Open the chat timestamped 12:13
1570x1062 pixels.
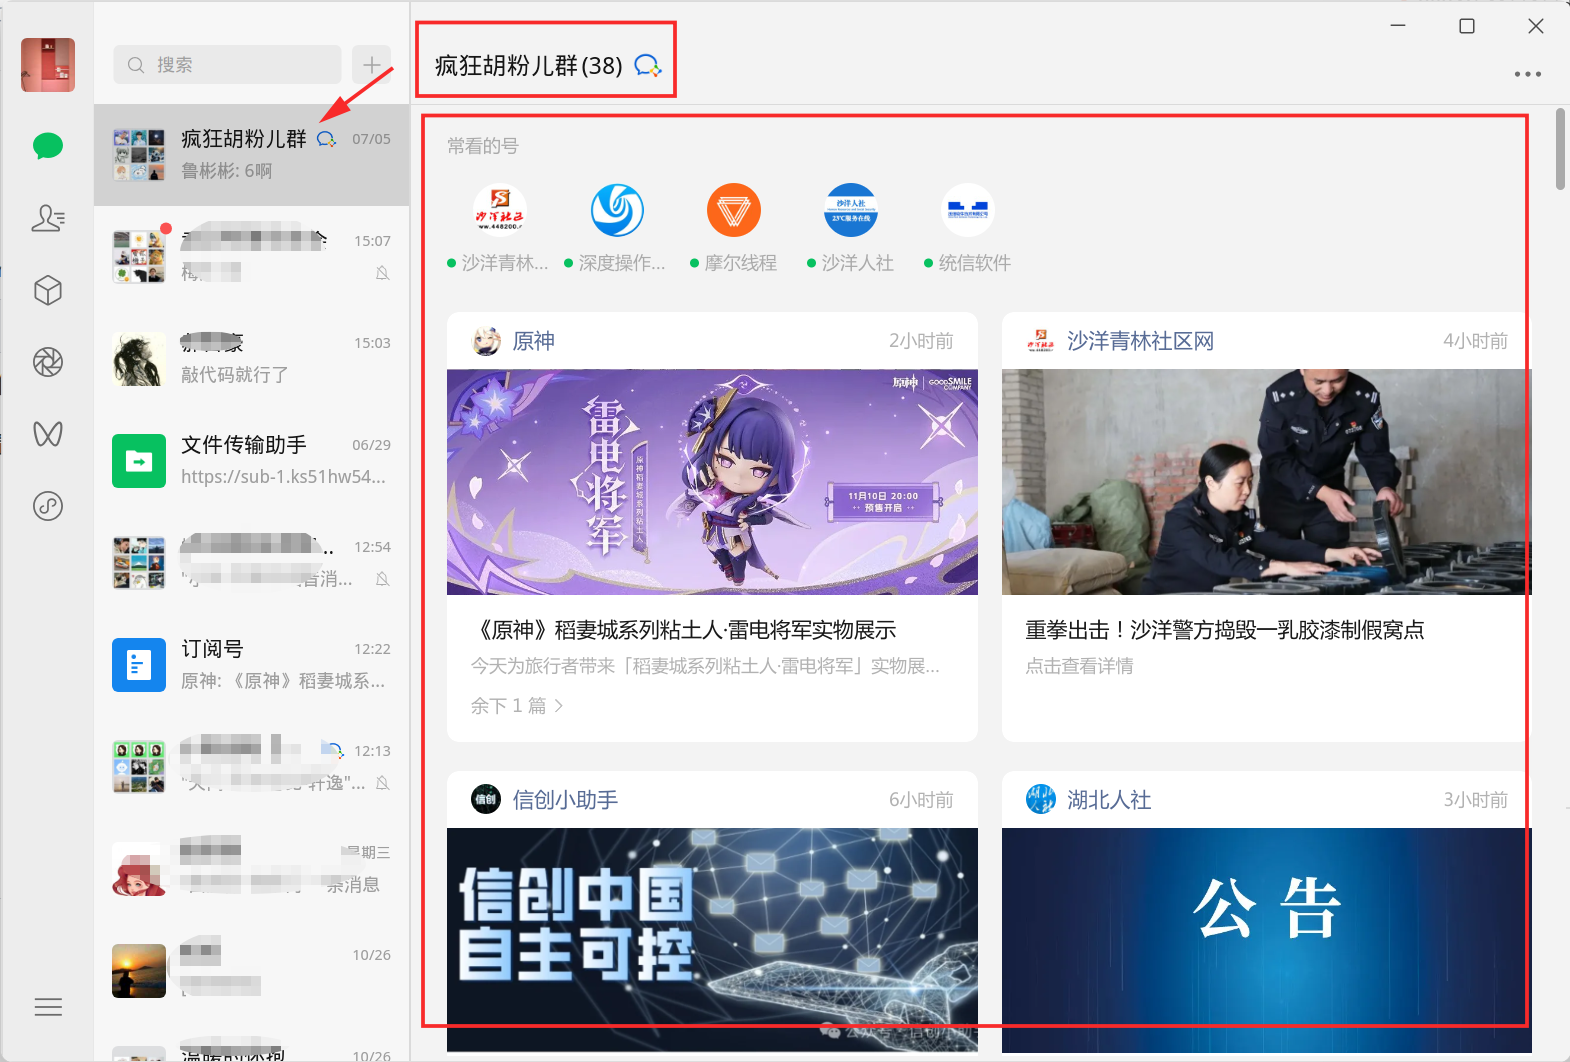coord(252,767)
